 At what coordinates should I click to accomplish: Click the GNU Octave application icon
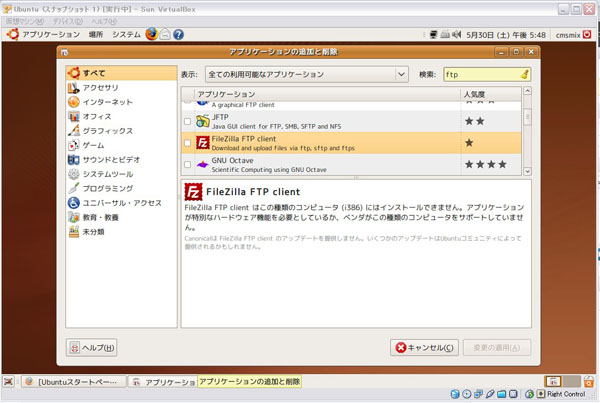pyautogui.click(x=202, y=165)
